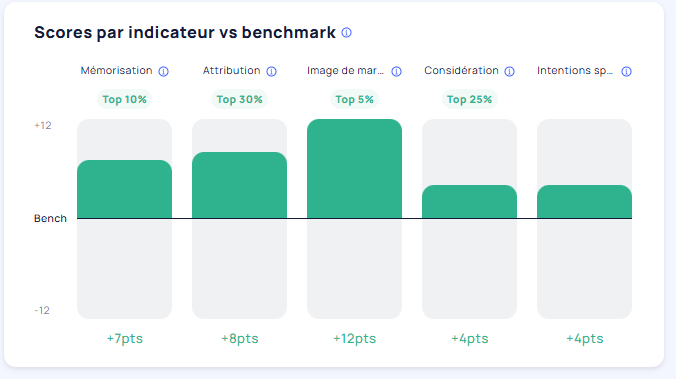Click the Attribution info icon
This screenshot has height=379, width=676.
271,71
